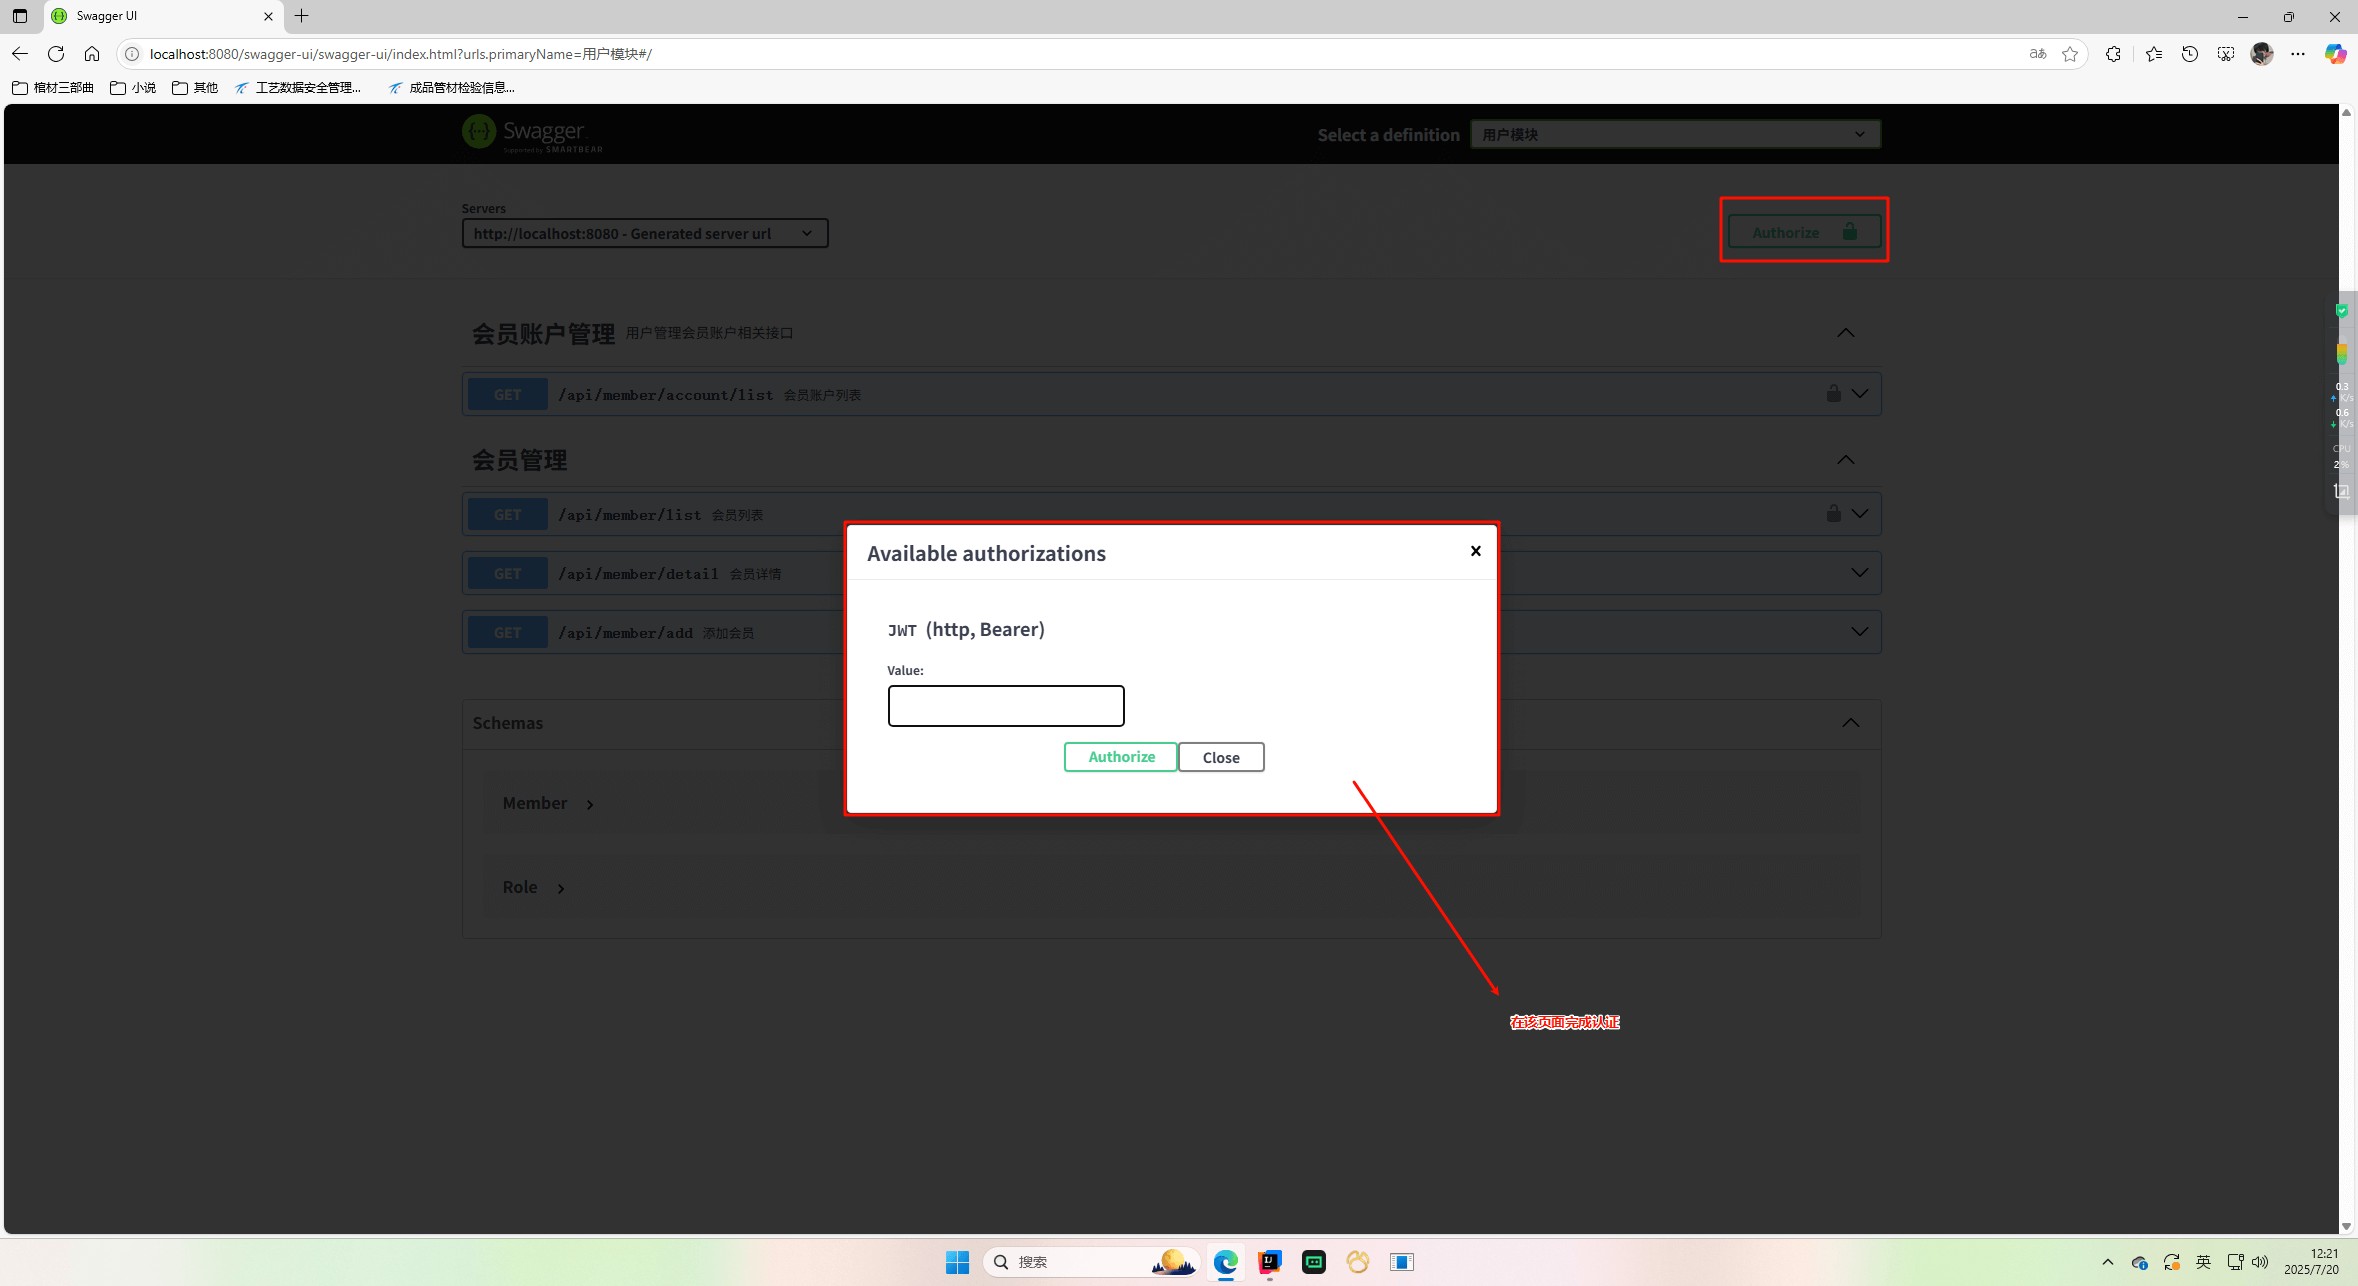The height and width of the screenshot is (1286, 2358).
Task: Click the IntelliJ IDEA taskbar icon
Action: tap(1269, 1262)
